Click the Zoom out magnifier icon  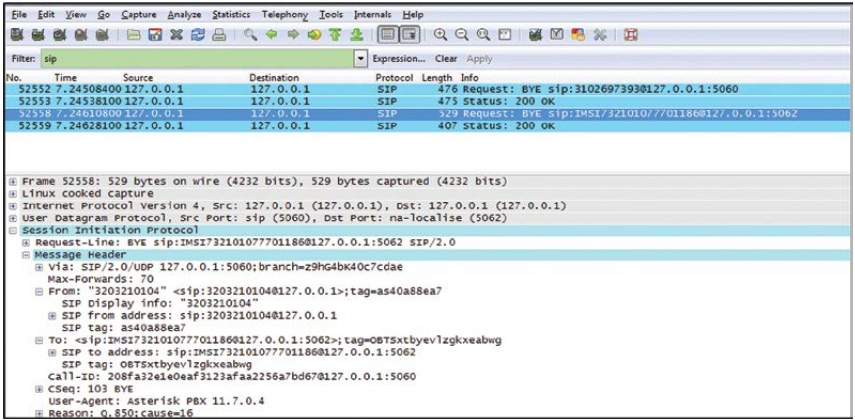tap(462, 35)
